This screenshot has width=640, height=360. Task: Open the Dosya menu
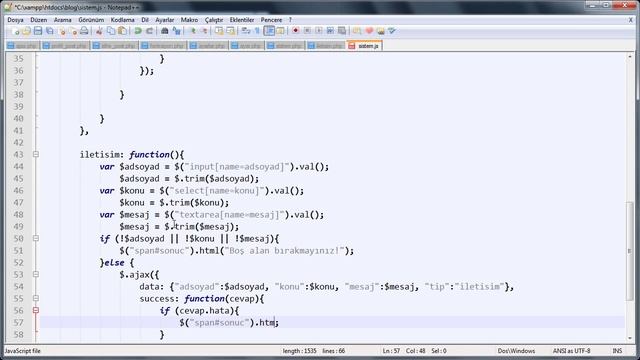(x=15, y=20)
